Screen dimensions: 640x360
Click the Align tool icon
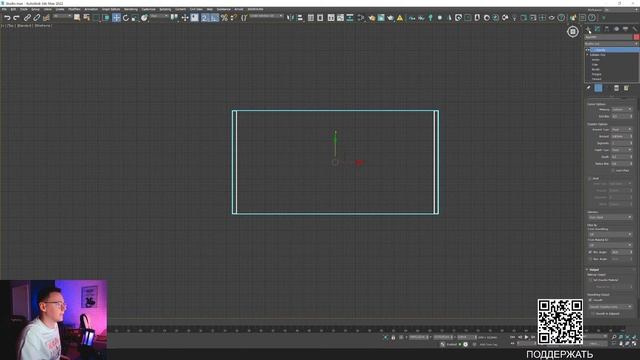pyautogui.click(x=300, y=18)
